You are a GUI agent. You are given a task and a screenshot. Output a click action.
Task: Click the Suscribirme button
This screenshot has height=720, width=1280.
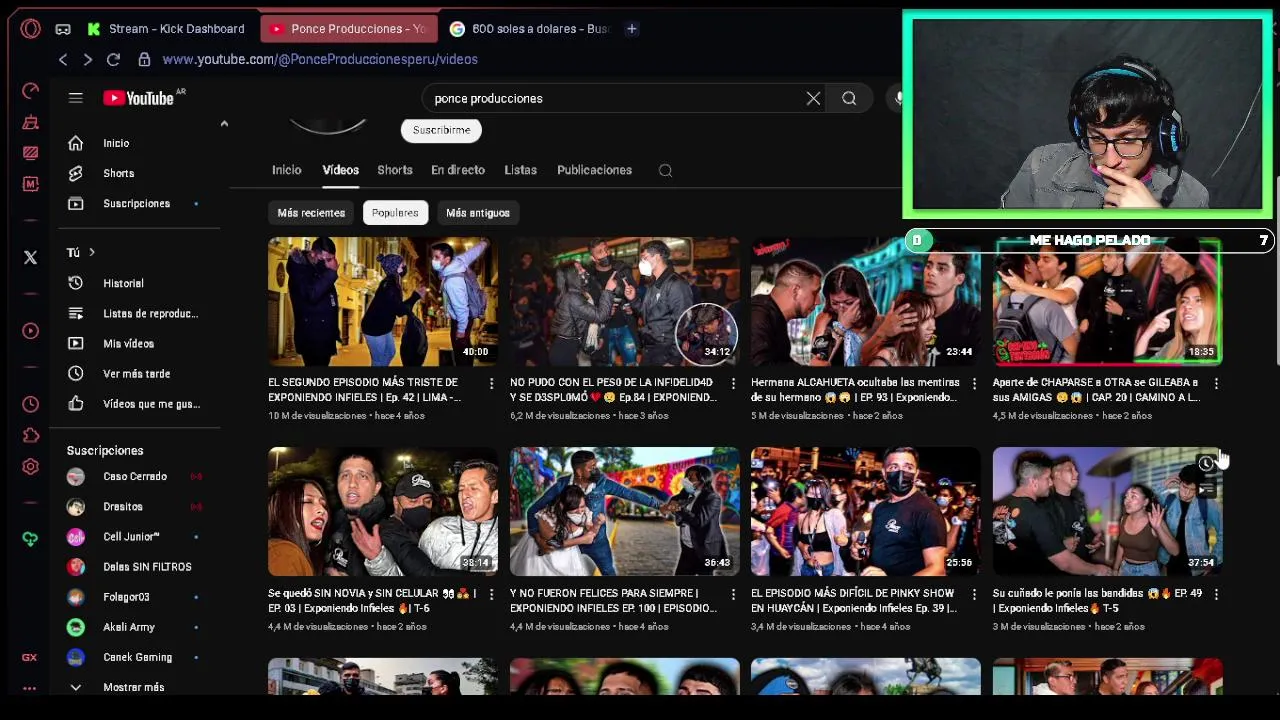click(x=441, y=130)
